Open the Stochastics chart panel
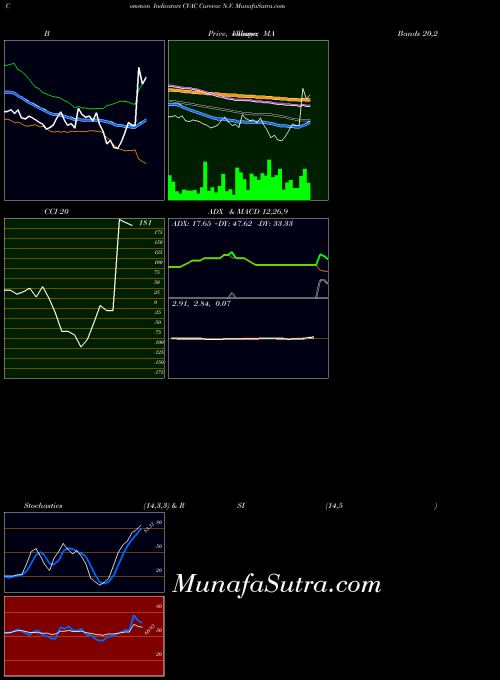500x680 pixels. (x=85, y=552)
